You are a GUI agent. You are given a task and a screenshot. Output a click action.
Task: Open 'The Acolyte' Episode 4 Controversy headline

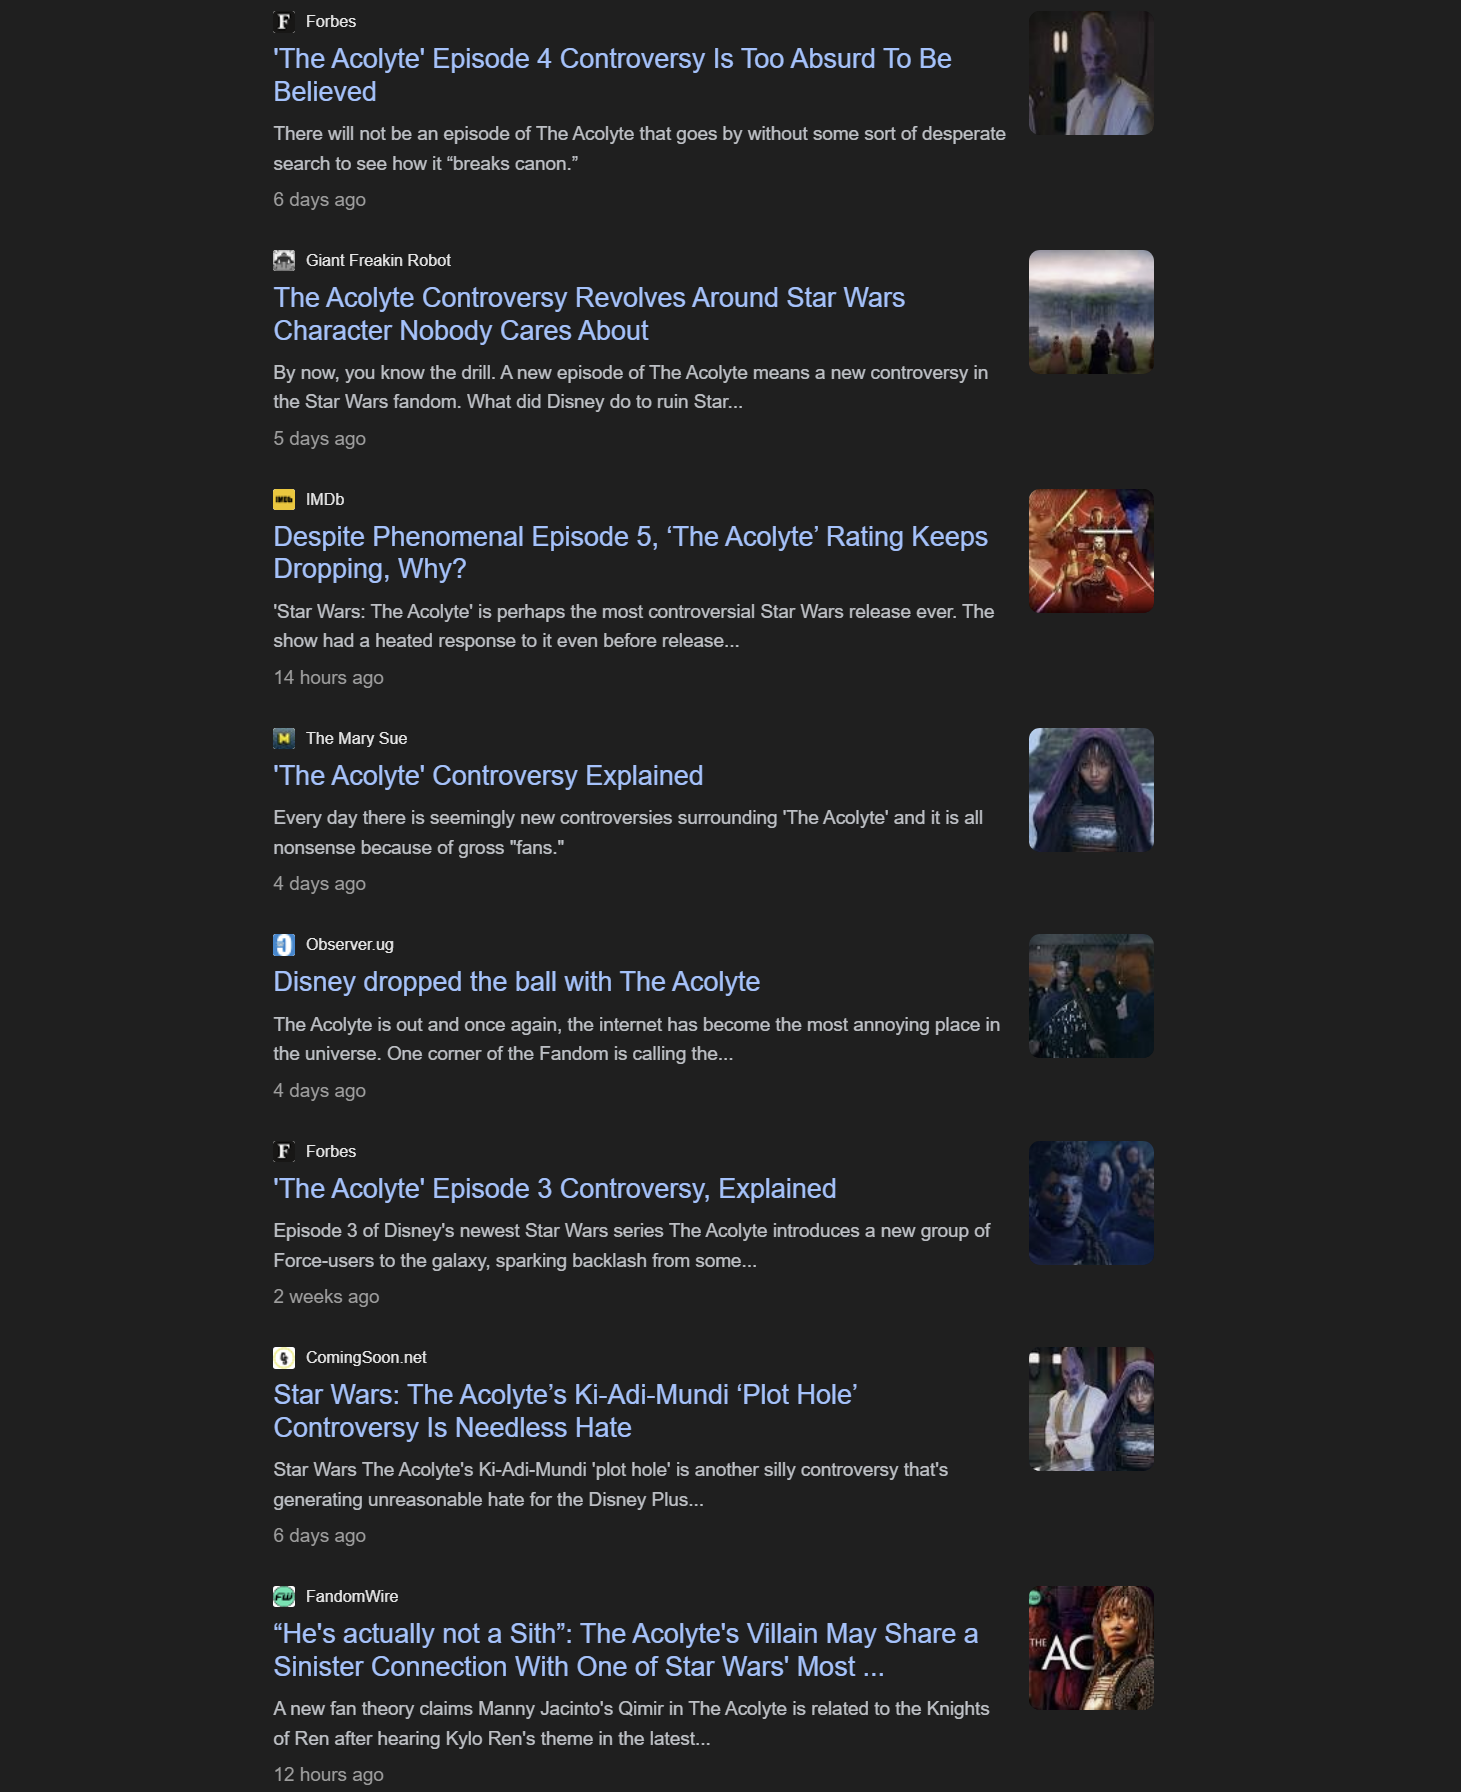click(x=612, y=75)
